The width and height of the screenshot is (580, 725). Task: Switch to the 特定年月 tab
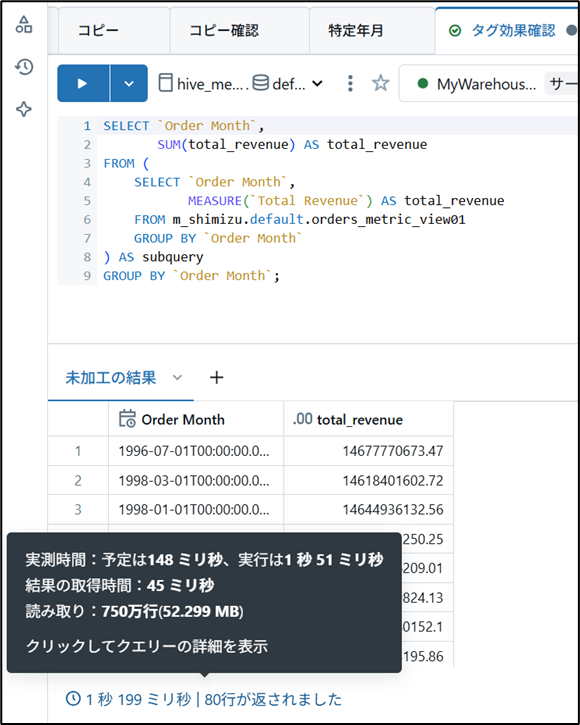[x=372, y=31]
